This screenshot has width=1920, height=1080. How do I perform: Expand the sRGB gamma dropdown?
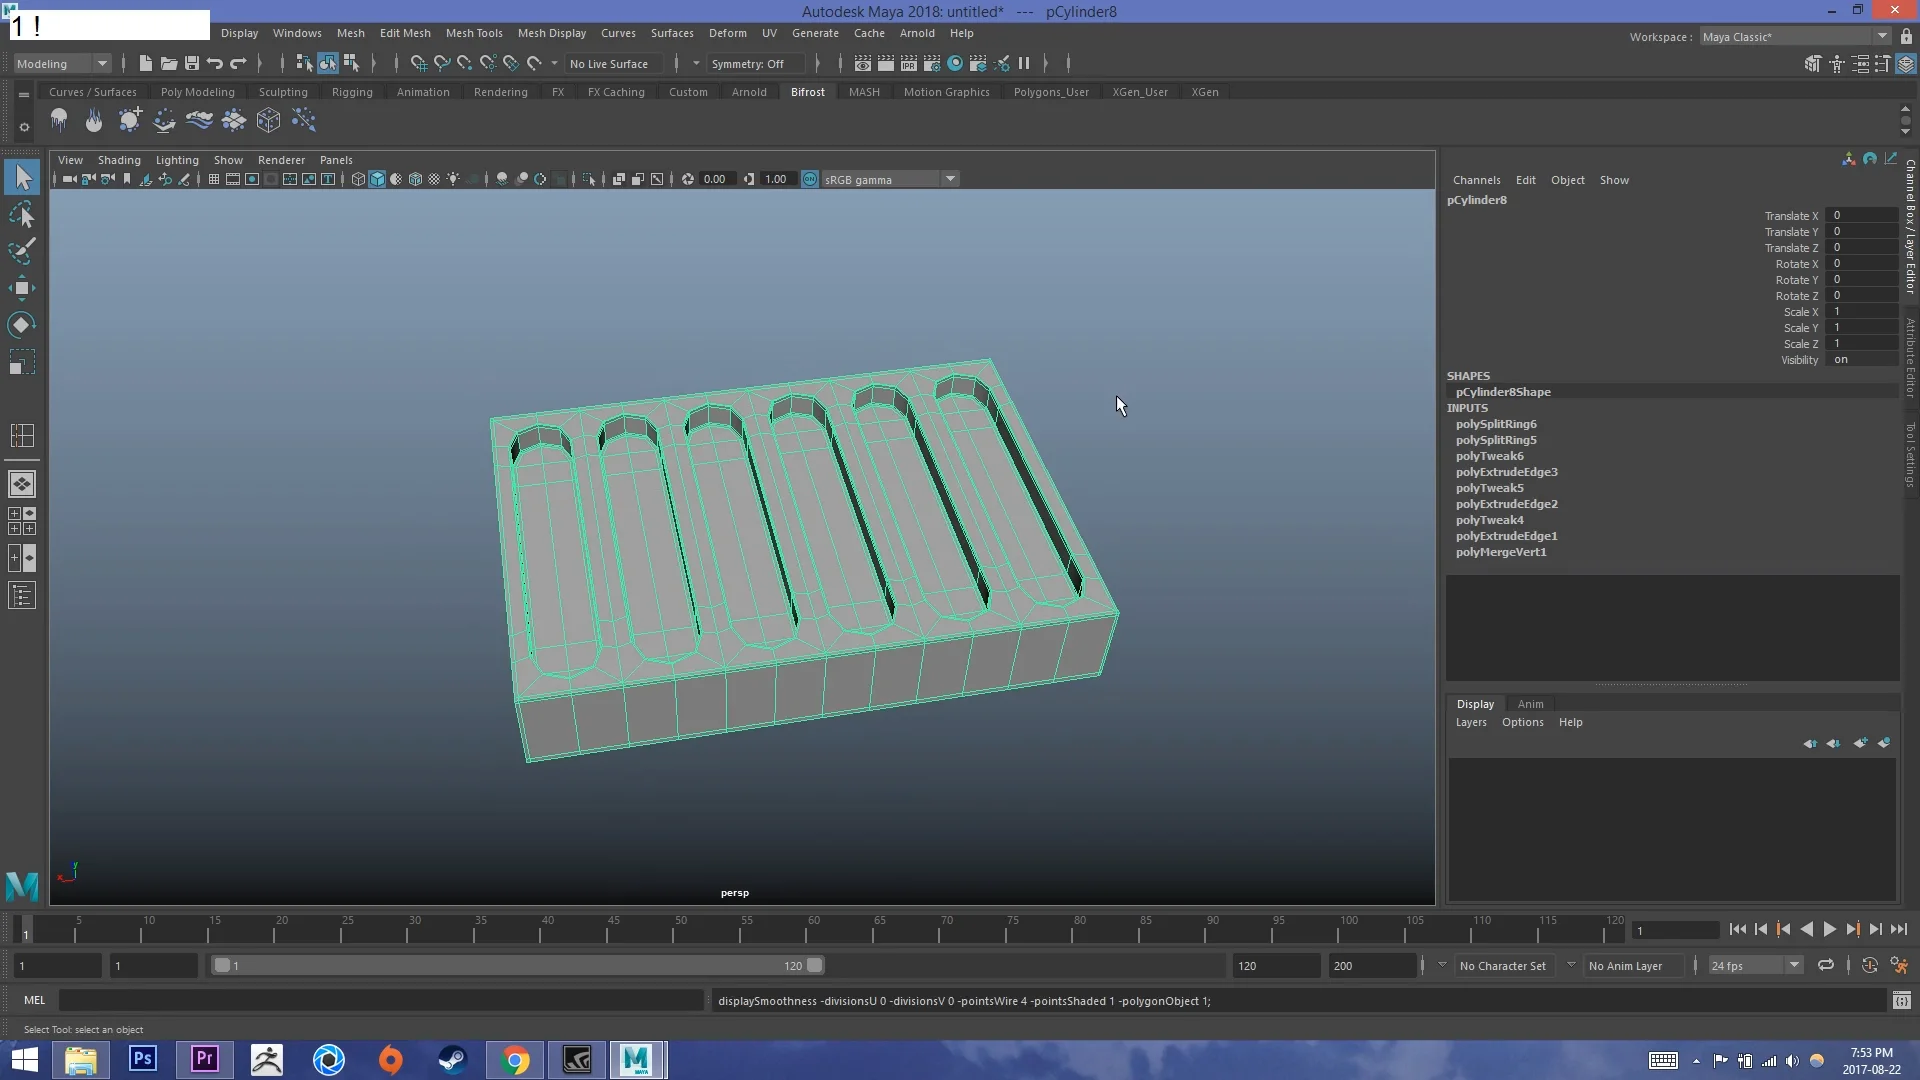click(x=948, y=179)
